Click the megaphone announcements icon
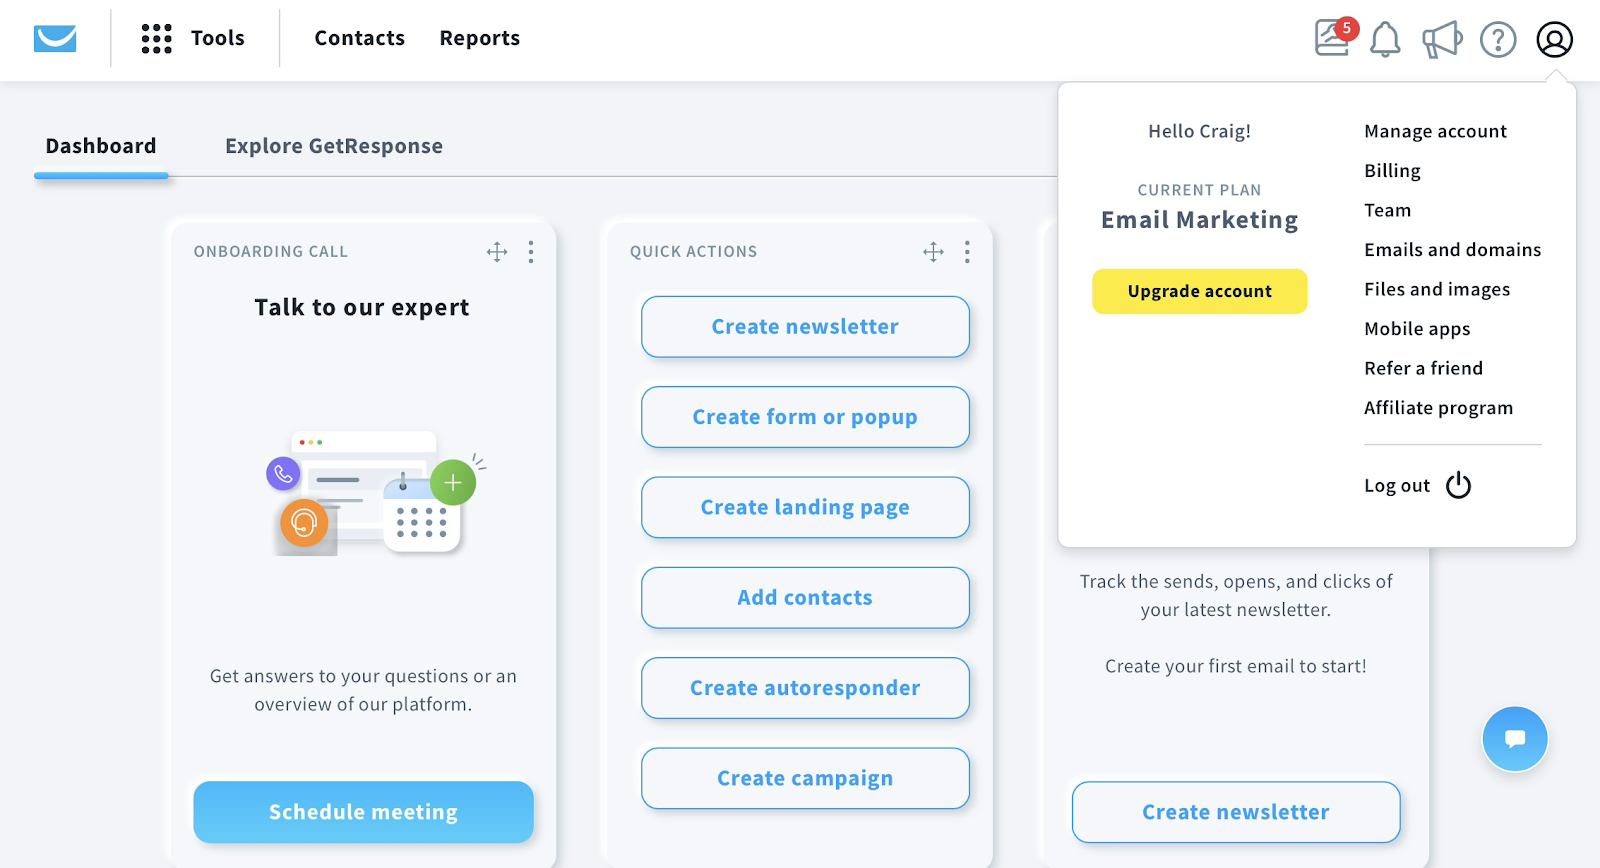This screenshot has width=1600, height=868. (x=1441, y=39)
